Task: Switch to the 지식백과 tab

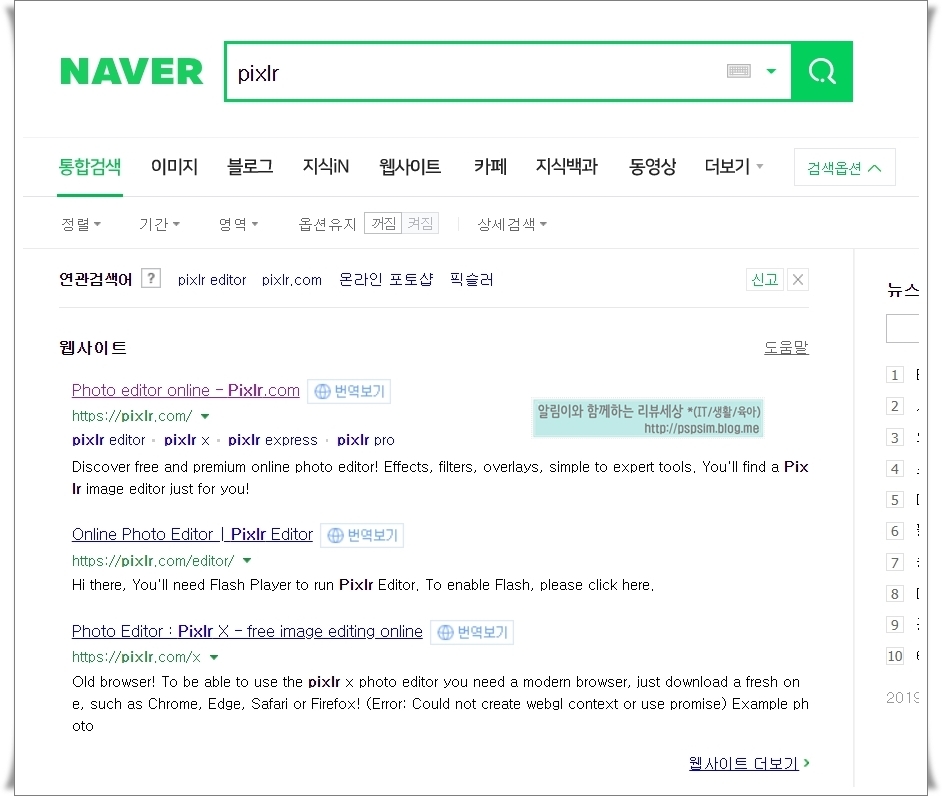Action: pyautogui.click(x=567, y=166)
